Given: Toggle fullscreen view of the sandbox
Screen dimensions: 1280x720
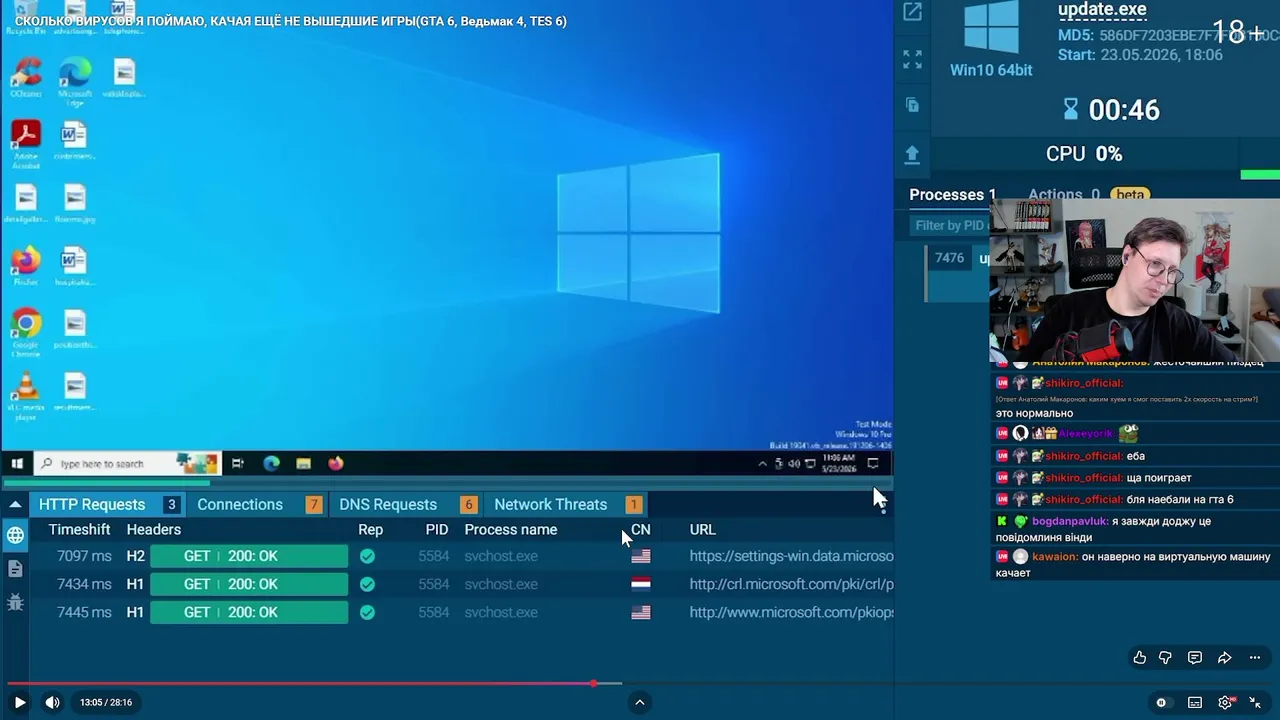Looking at the screenshot, I should click(x=912, y=60).
